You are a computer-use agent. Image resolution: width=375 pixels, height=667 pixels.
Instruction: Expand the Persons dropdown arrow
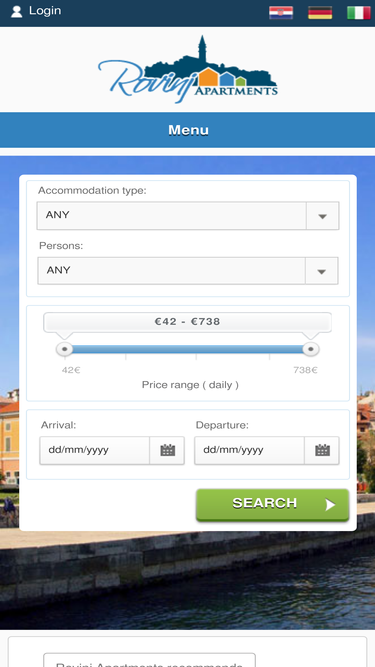(321, 271)
